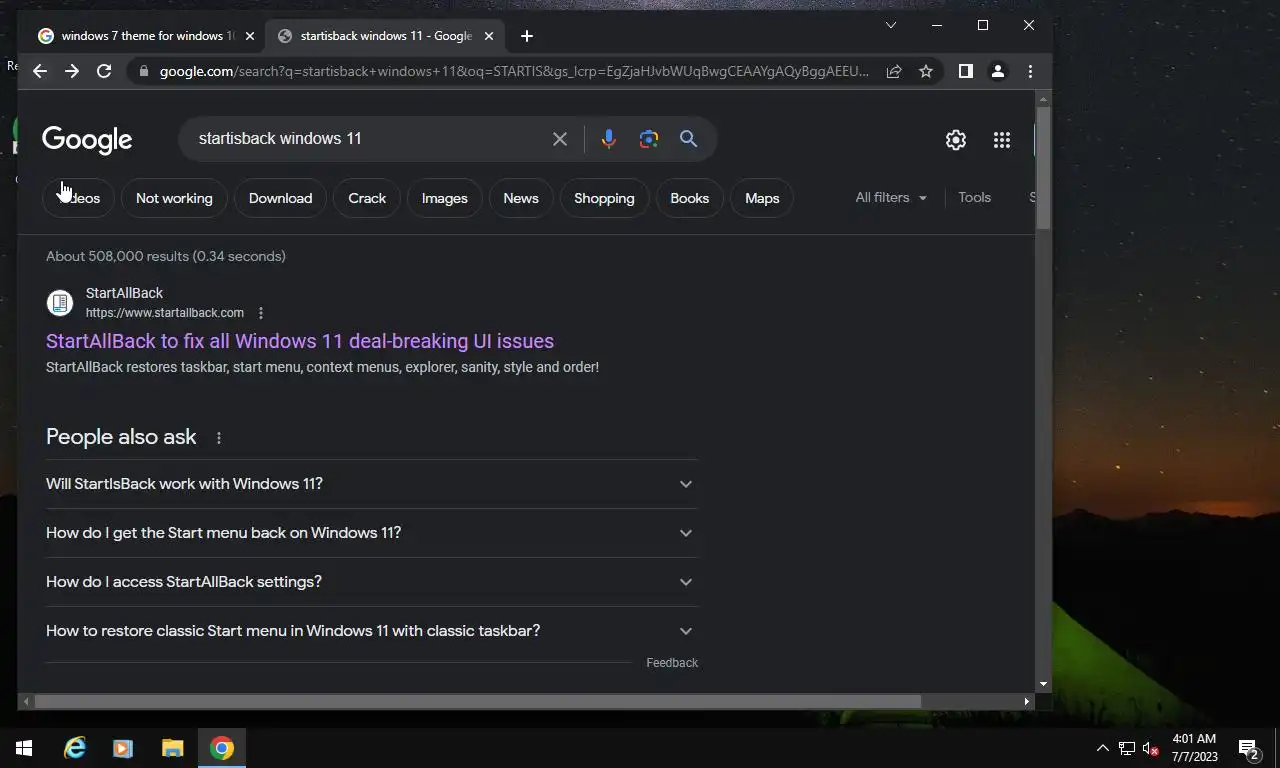Switch to Books results
Image resolution: width=1280 pixels, height=768 pixels.
point(689,198)
